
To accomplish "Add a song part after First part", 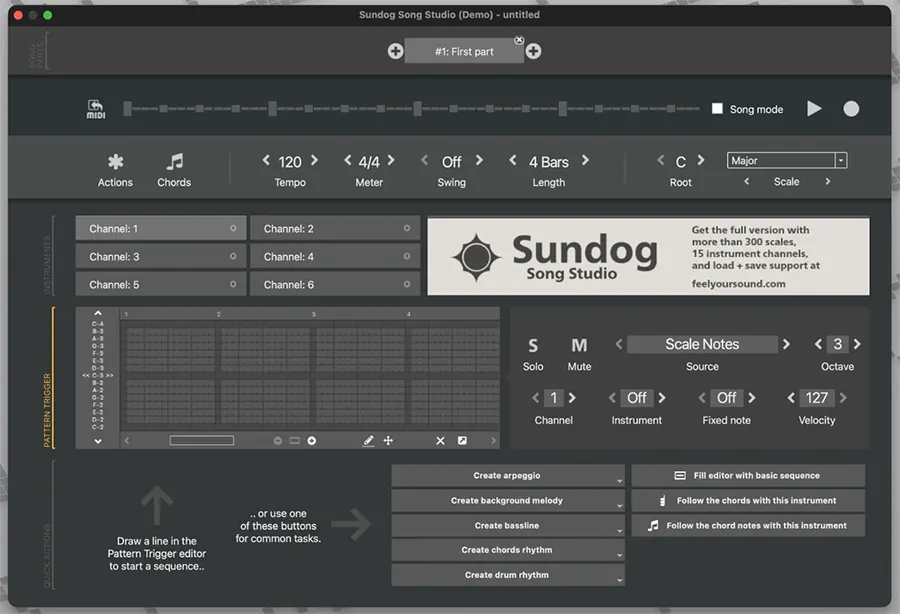I will (534, 51).
